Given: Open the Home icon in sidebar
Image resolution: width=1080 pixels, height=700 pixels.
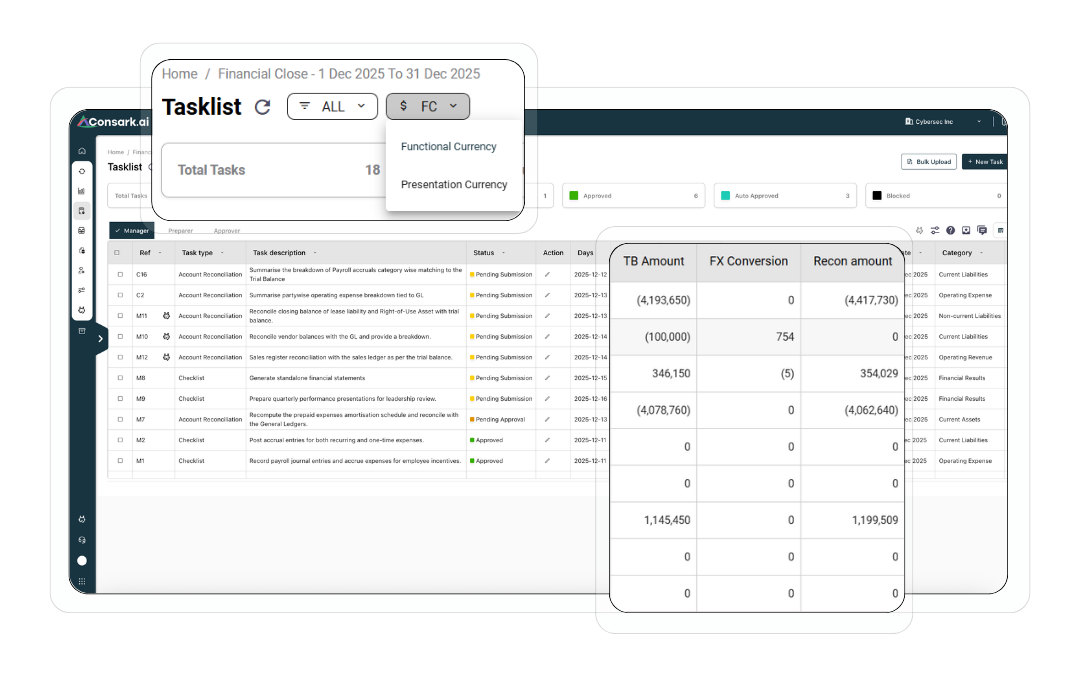Looking at the screenshot, I should click(82, 151).
